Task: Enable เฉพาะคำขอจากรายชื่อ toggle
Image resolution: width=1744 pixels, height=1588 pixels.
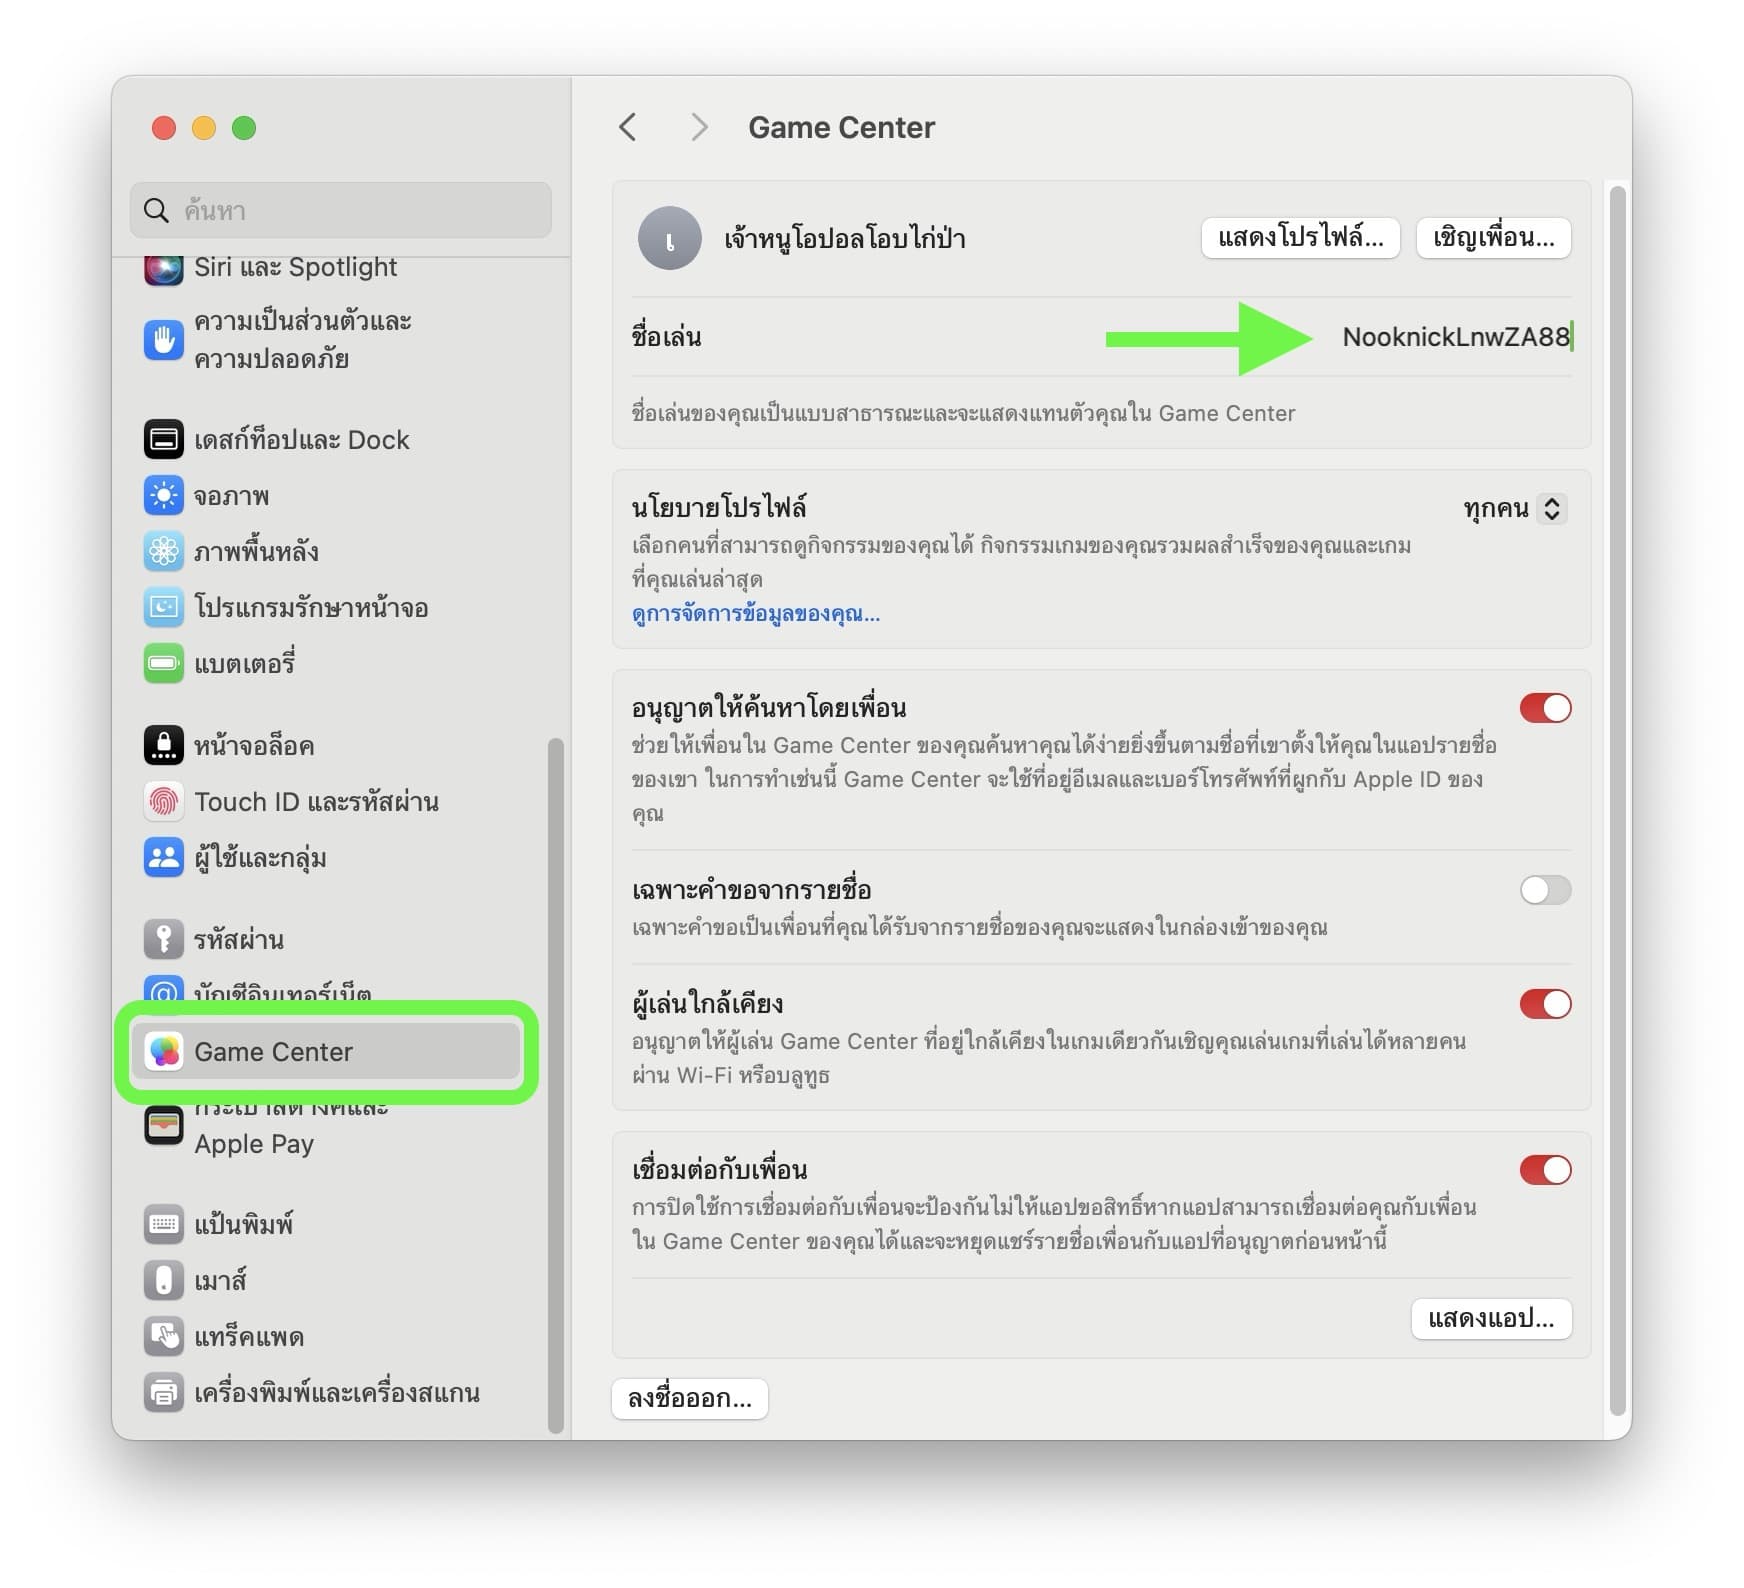Action: (x=1545, y=890)
